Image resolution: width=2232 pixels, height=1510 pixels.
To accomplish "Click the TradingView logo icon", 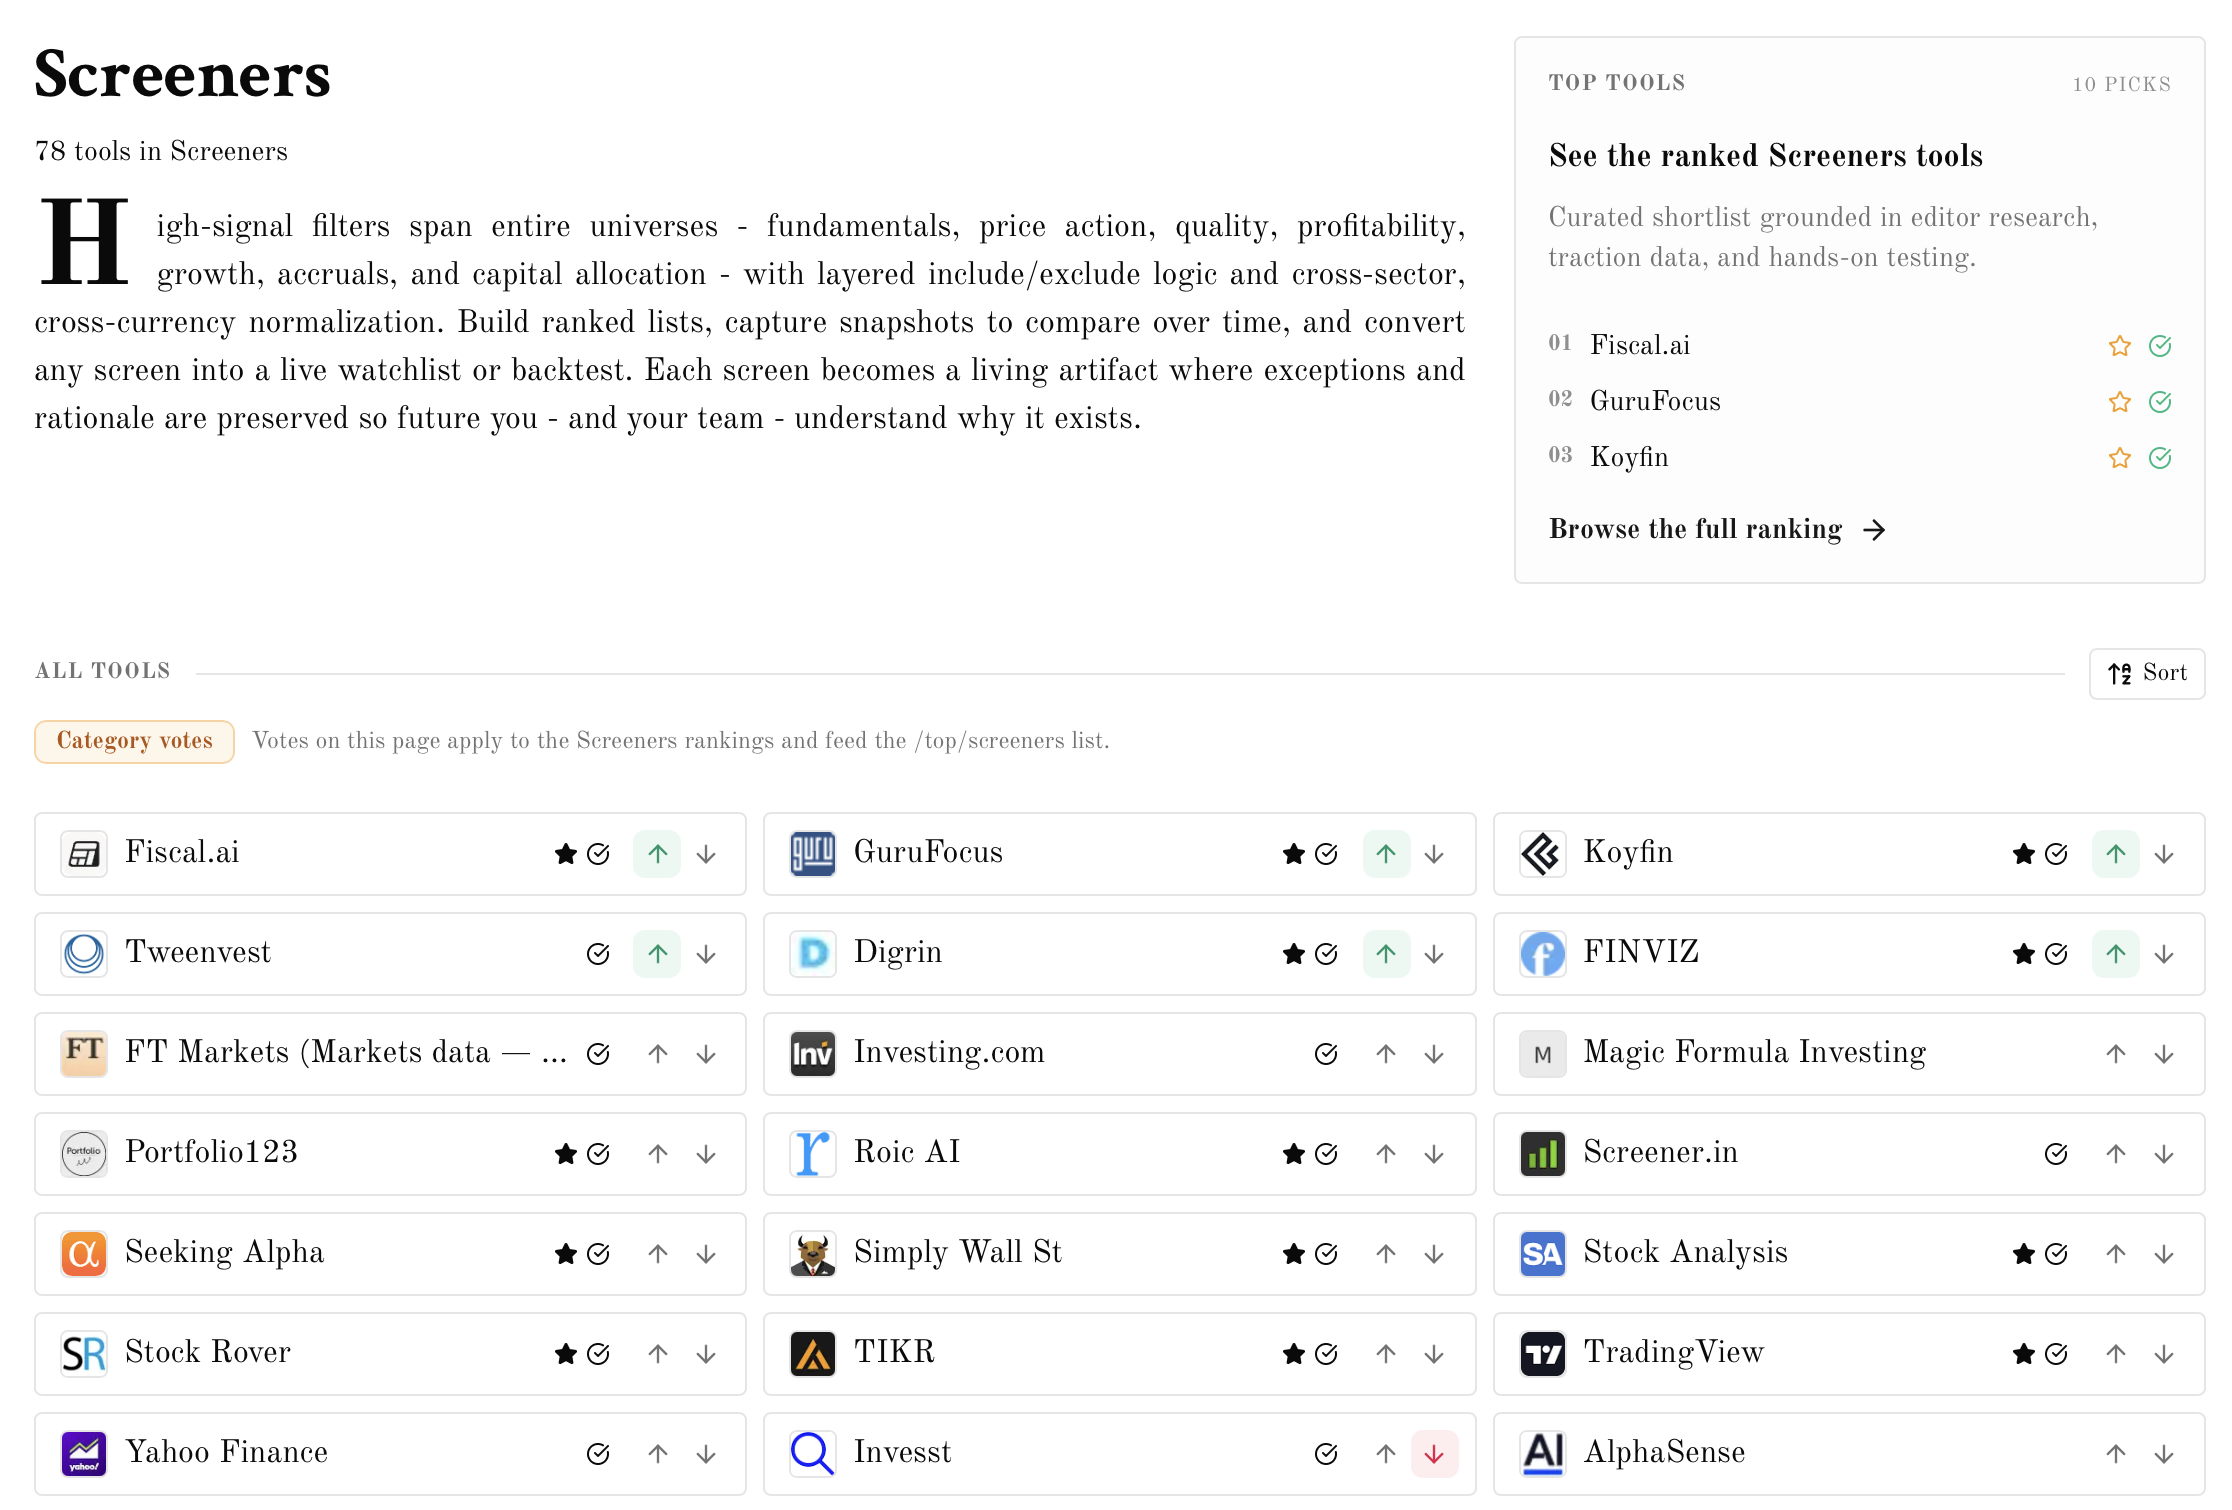I will [x=1542, y=1354].
